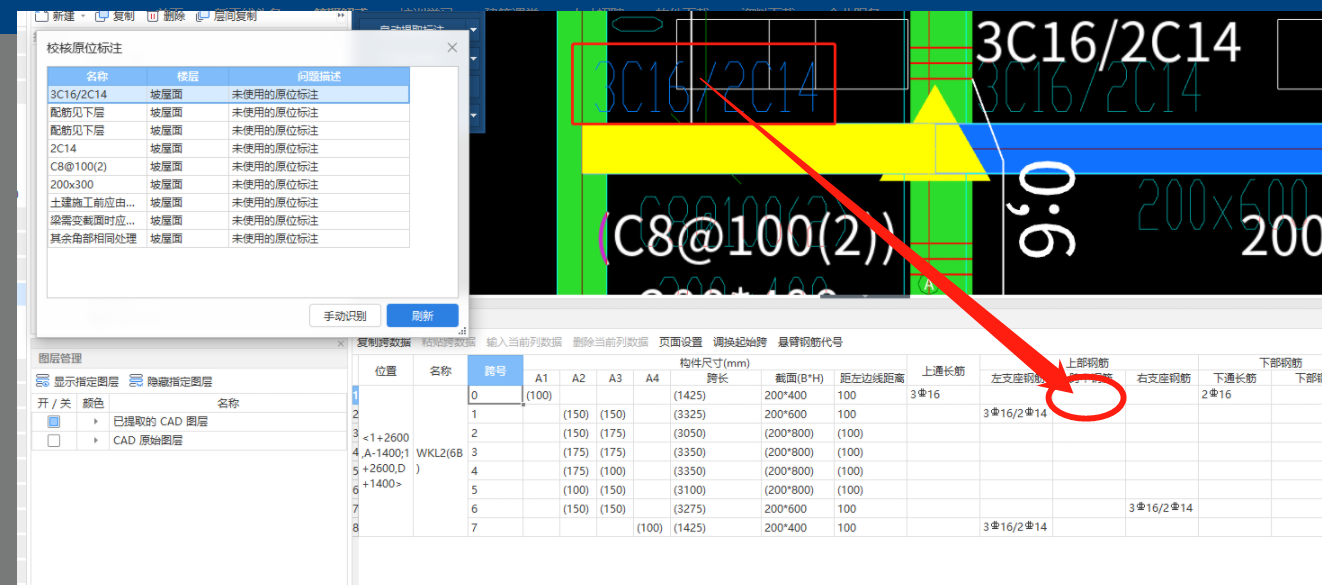Image resolution: width=1322 pixels, height=585 pixels.
Task: Click the 截面(B*H) column header
Action: [x=797, y=378]
